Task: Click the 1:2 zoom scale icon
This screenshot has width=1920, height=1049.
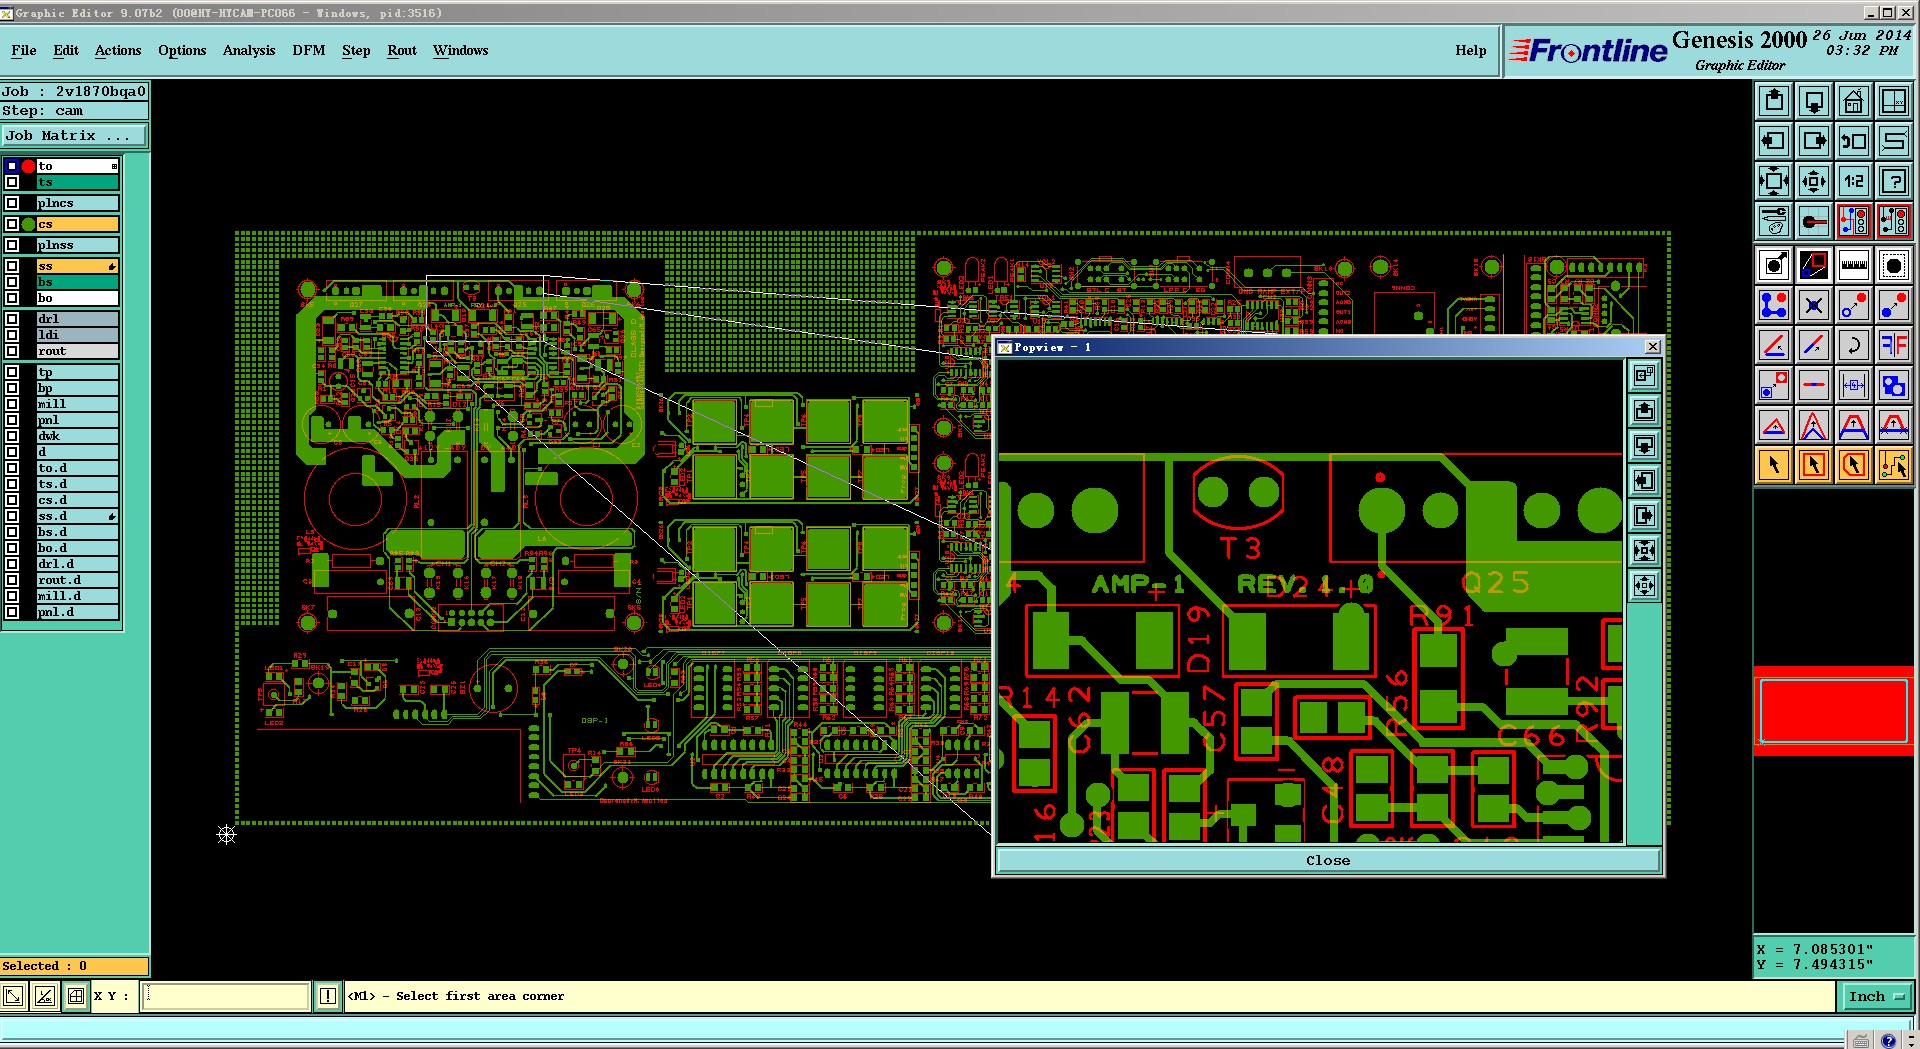Action: pyautogui.click(x=1853, y=181)
